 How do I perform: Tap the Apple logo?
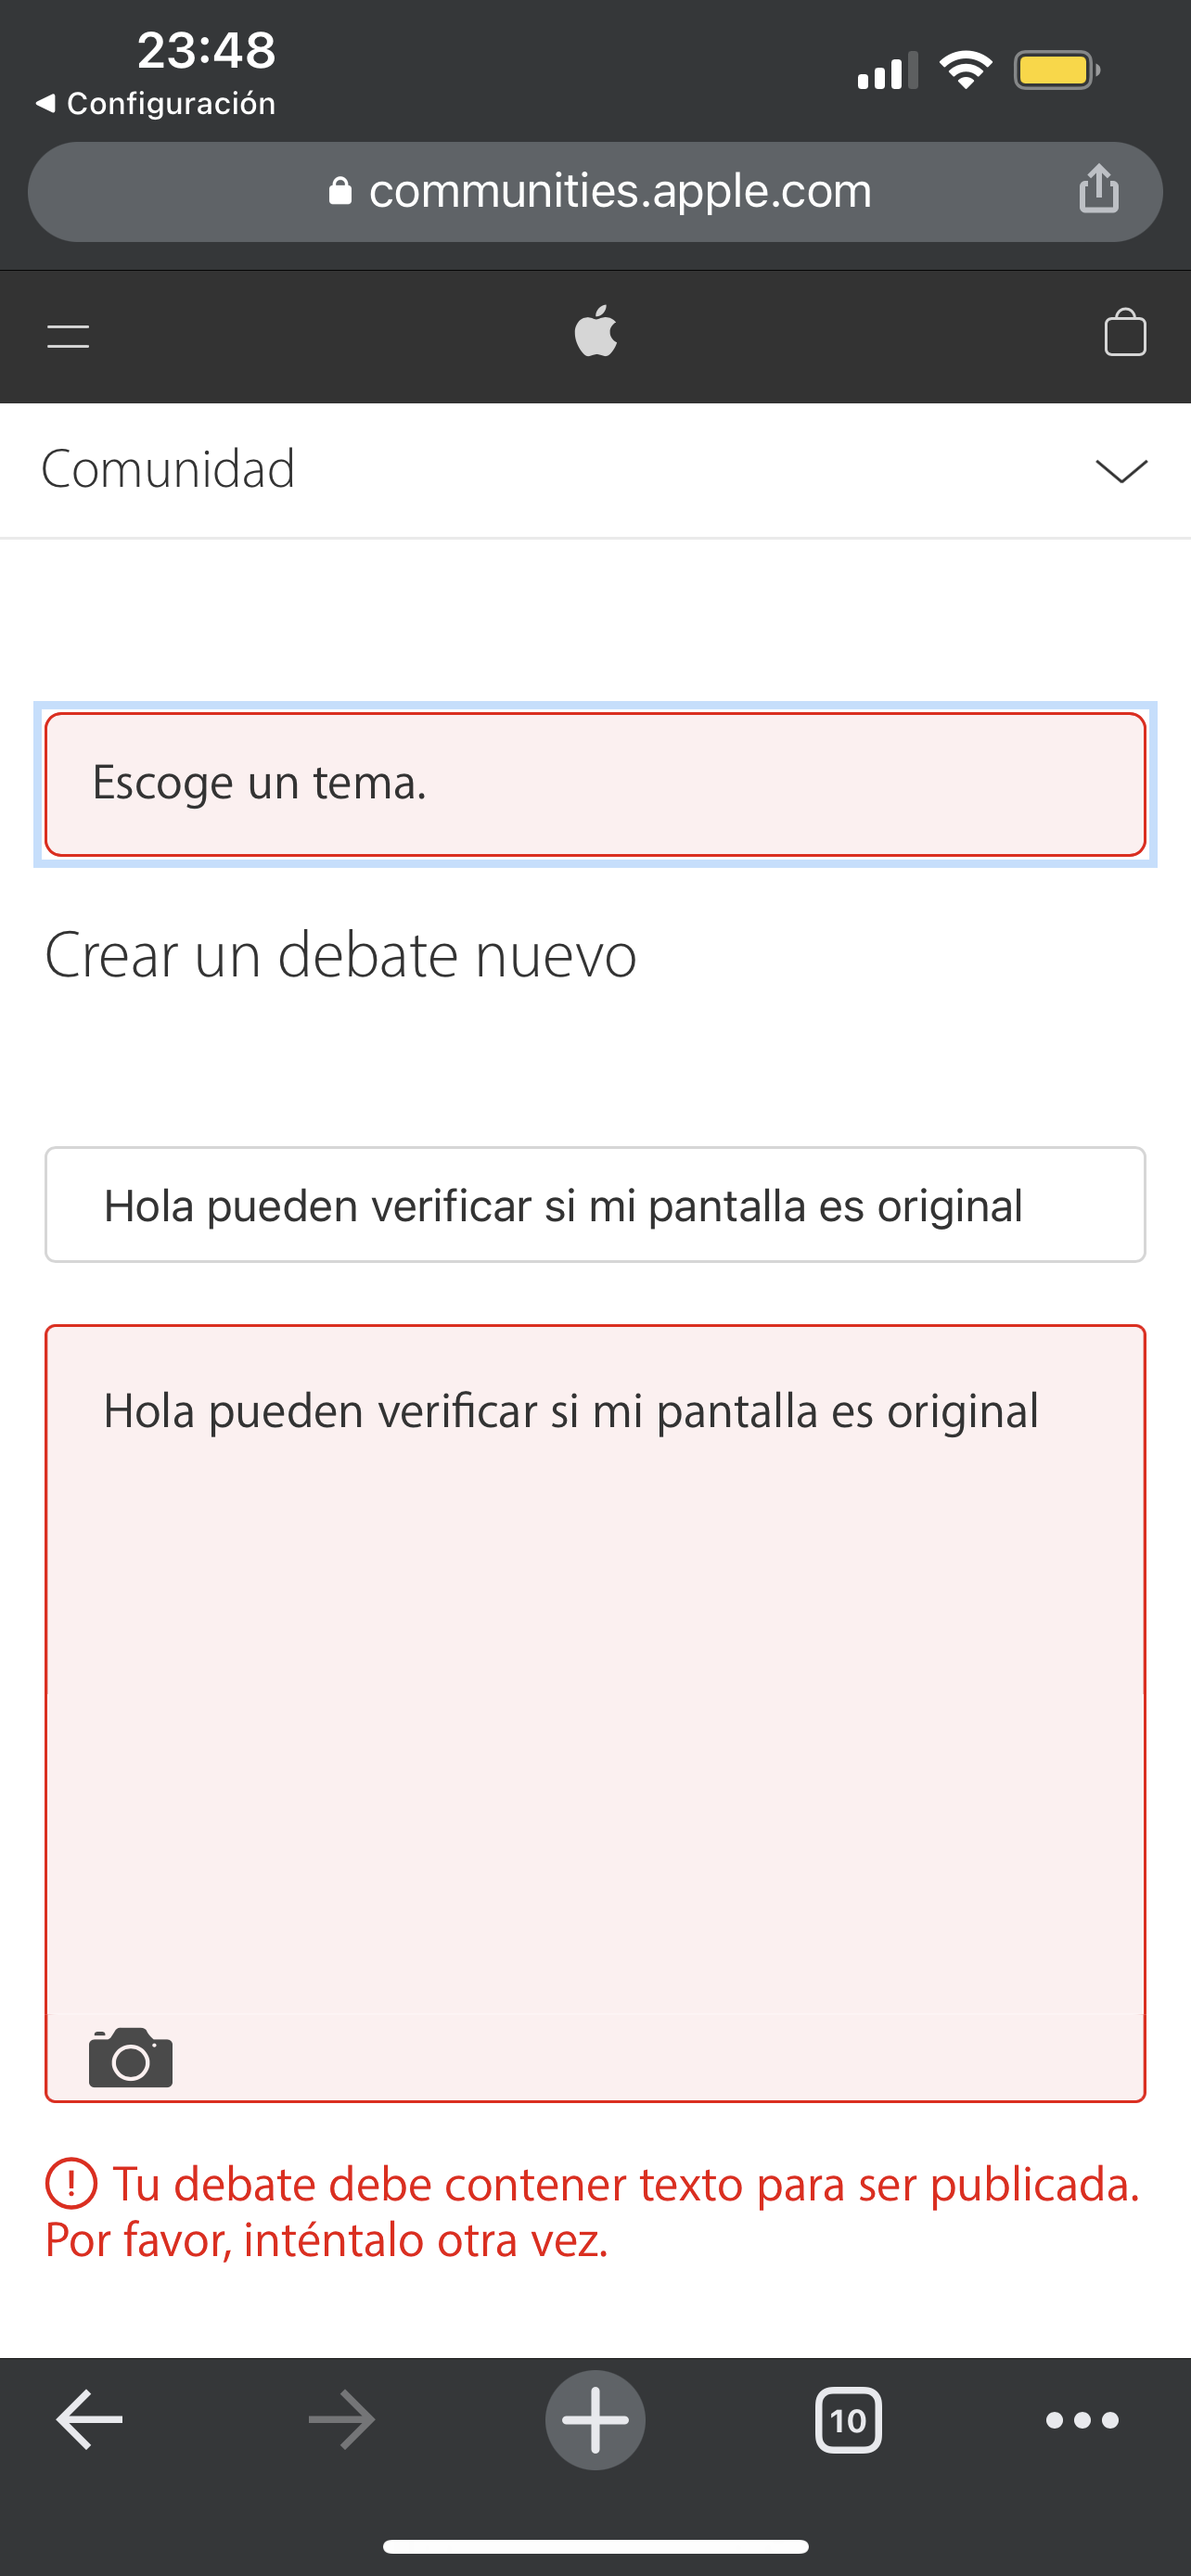(596, 332)
